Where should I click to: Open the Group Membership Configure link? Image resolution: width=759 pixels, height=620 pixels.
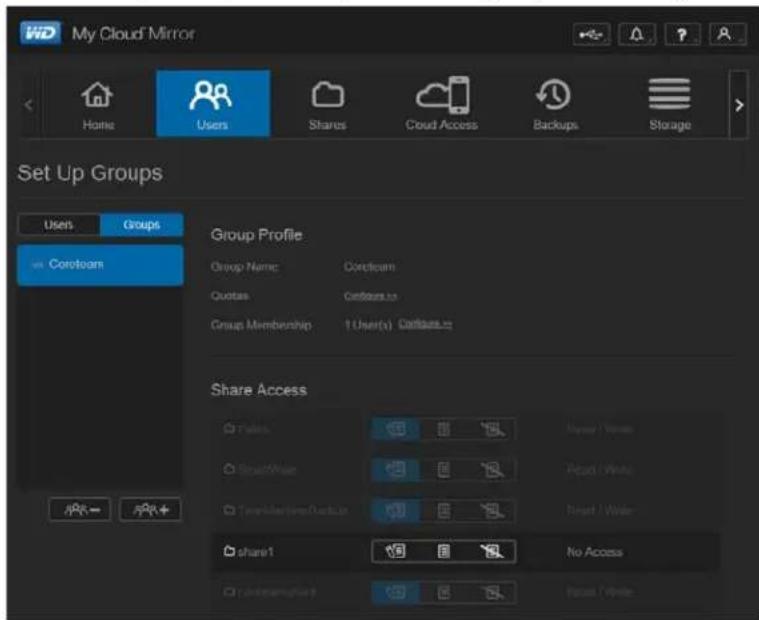425,324
